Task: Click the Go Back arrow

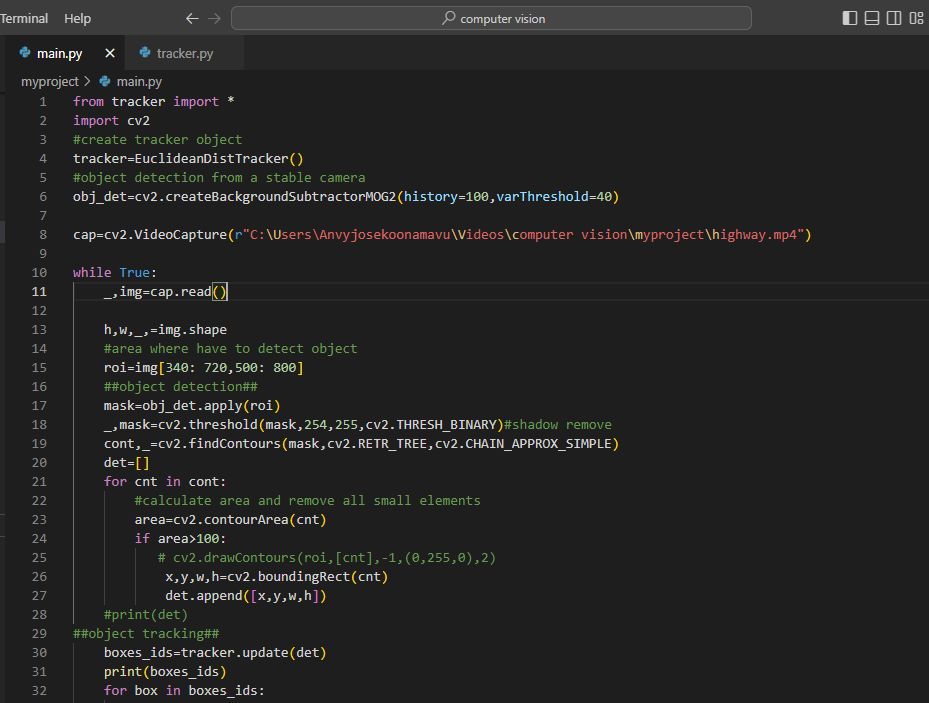Action: point(192,18)
